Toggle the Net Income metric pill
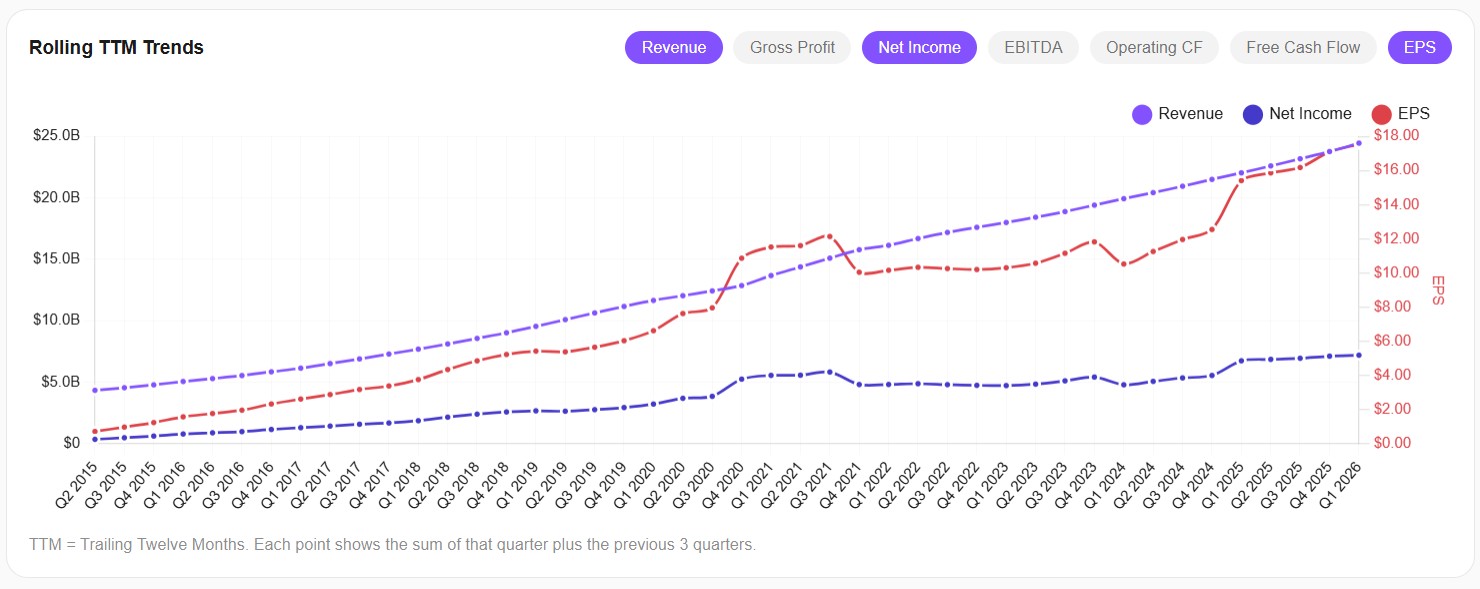Screen dimensions: 1480x589 918,47
